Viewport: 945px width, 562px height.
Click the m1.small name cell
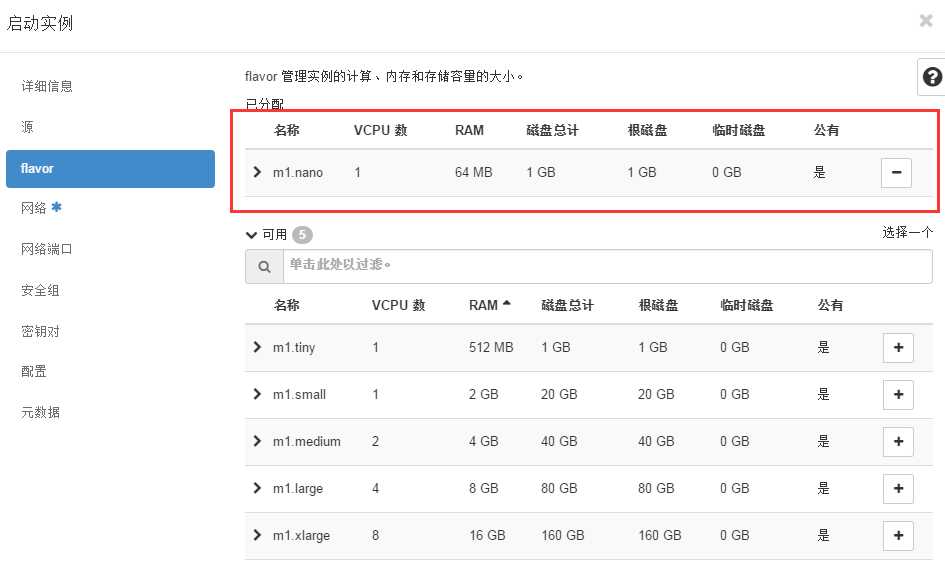pos(300,395)
